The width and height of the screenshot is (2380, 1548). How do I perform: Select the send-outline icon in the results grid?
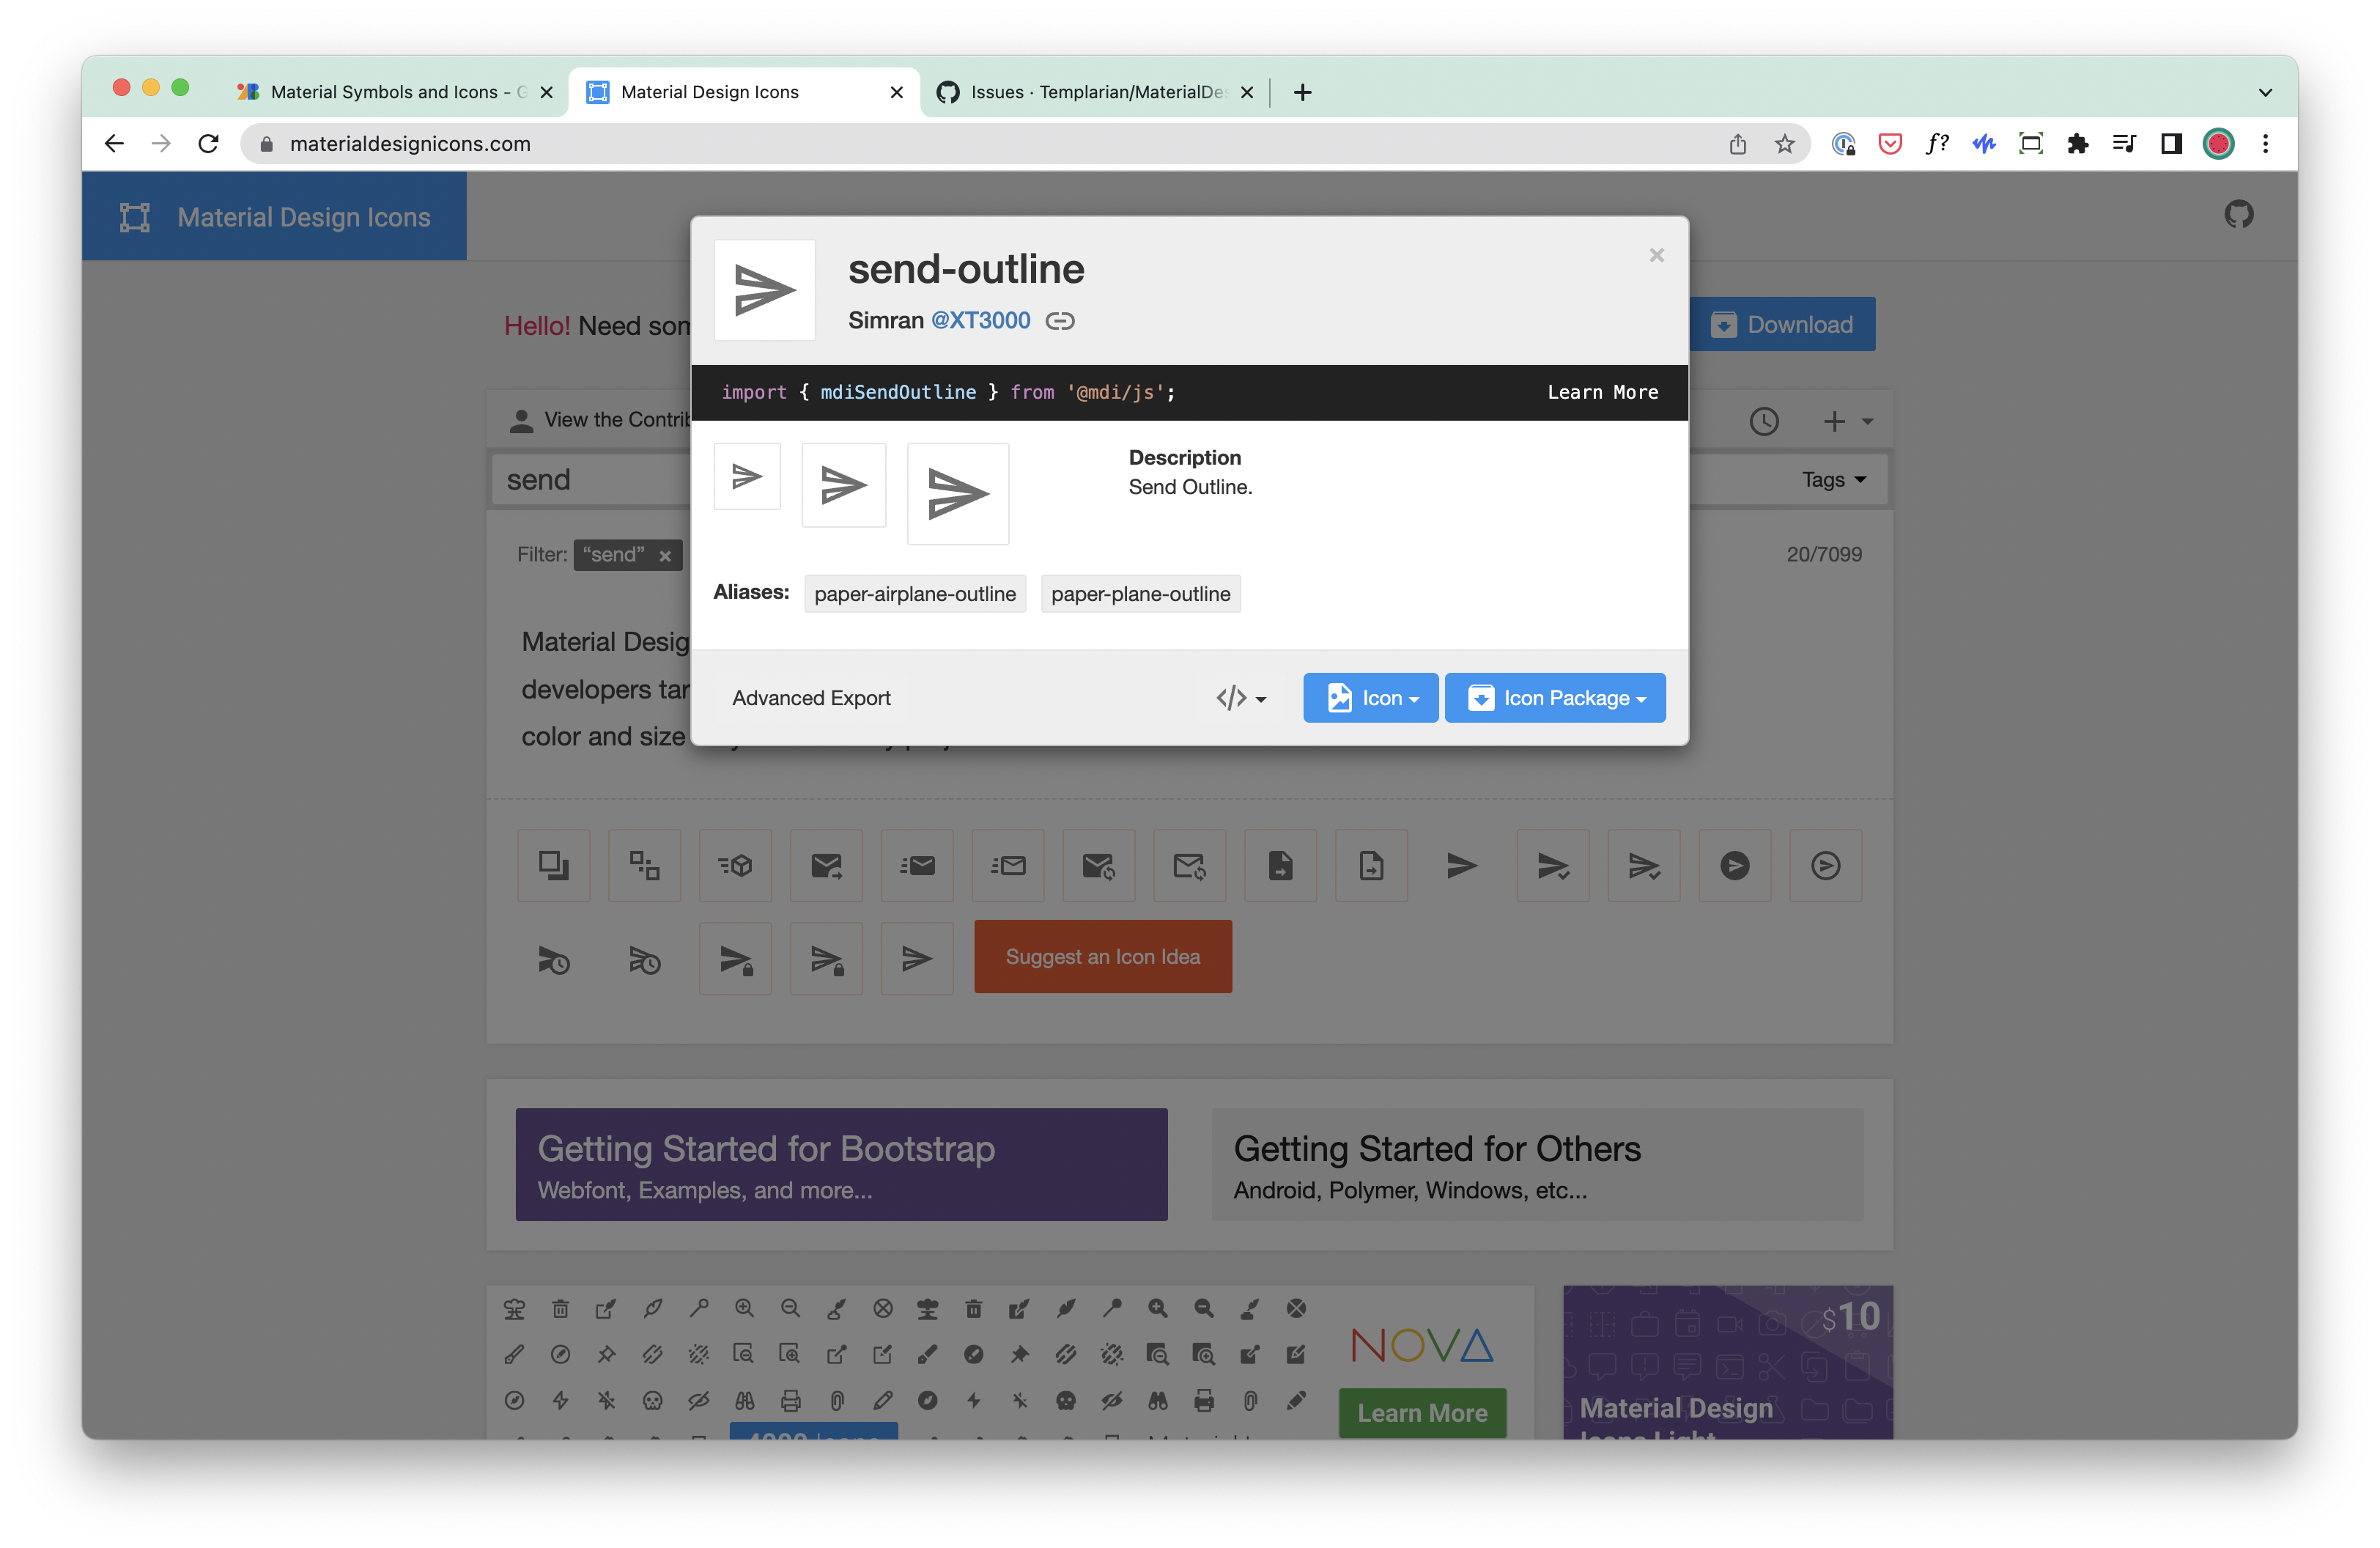917,958
